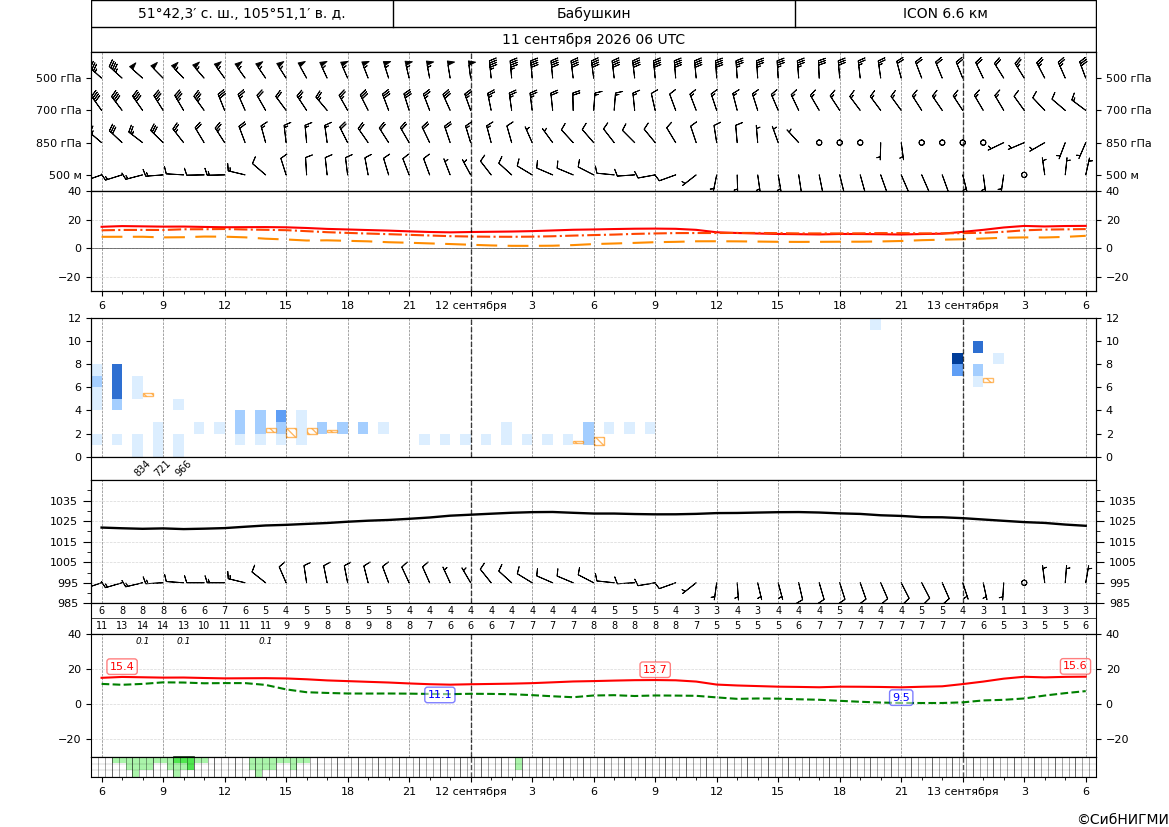
Task: Click the rotated 966 value under cloud panel
Action: [183, 468]
